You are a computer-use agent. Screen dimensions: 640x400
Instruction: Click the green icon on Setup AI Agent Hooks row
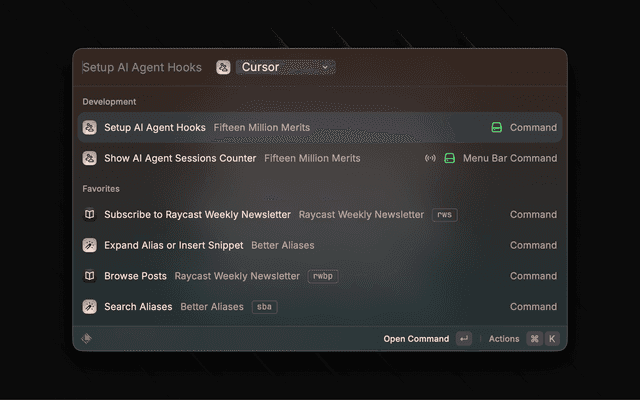pos(497,128)
